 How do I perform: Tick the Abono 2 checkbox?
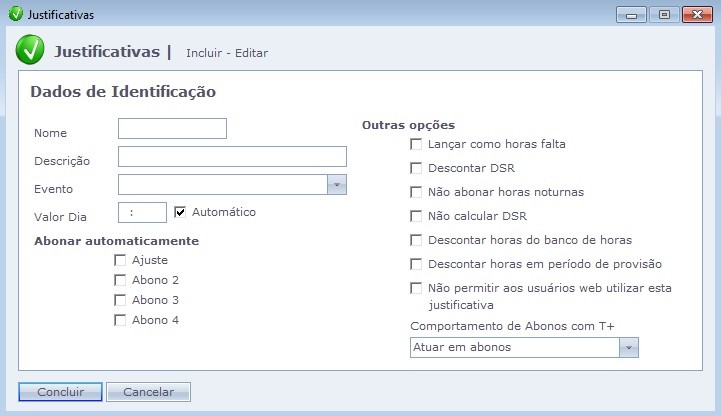click(x=120, y=280)
